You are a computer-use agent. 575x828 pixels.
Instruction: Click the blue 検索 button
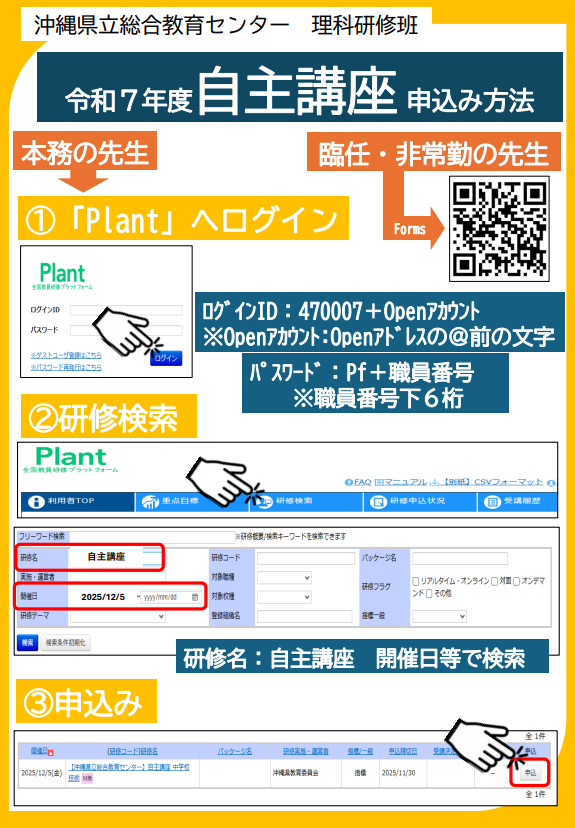pos(27,643)
